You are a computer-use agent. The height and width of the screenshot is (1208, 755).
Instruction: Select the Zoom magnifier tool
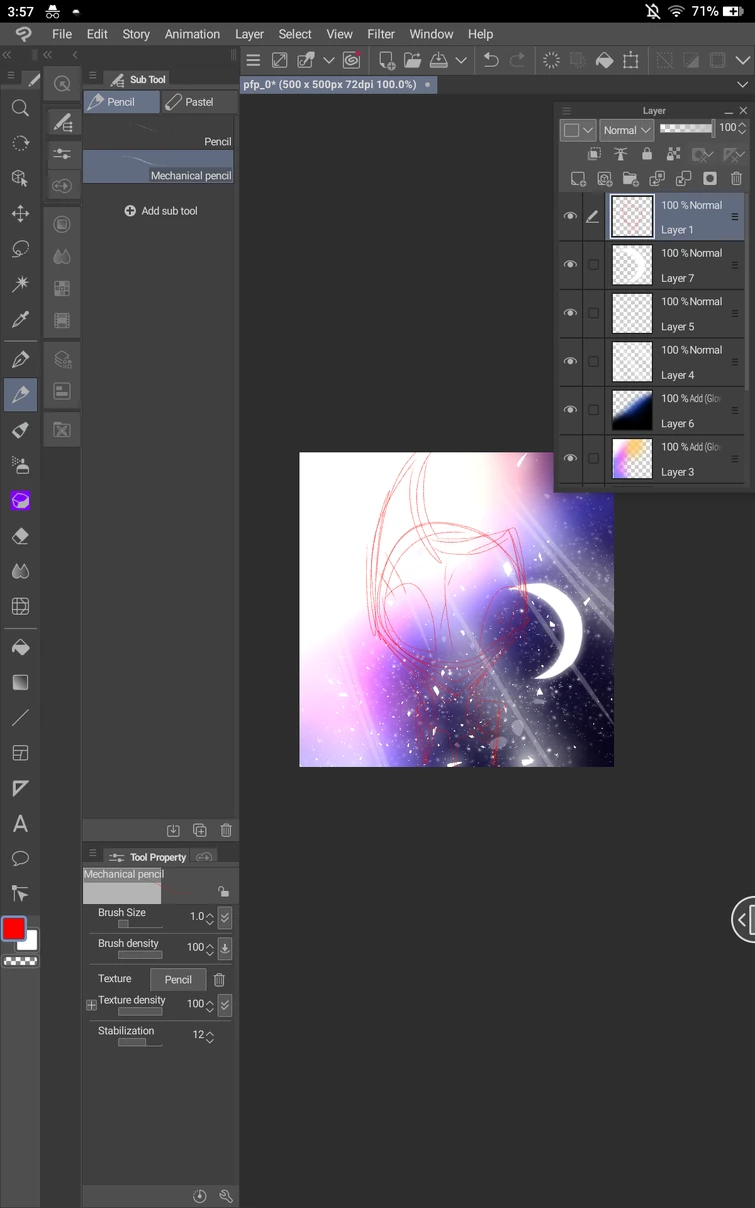point(20,108)
